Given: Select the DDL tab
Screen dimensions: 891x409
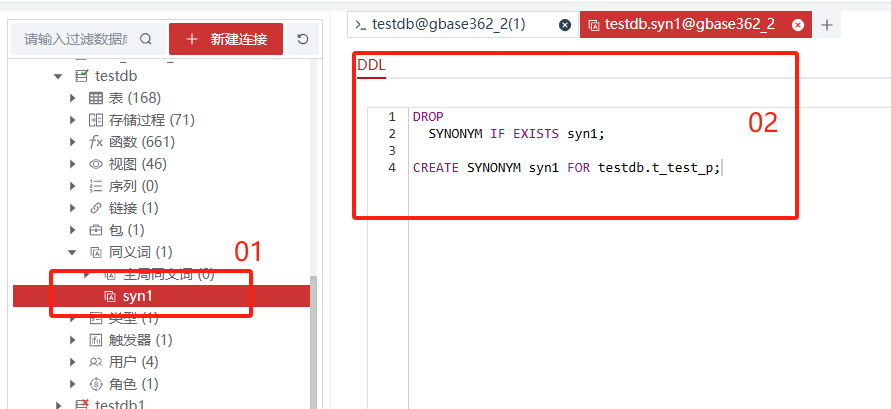Looking at the screenshot, I should coord(371,66).
